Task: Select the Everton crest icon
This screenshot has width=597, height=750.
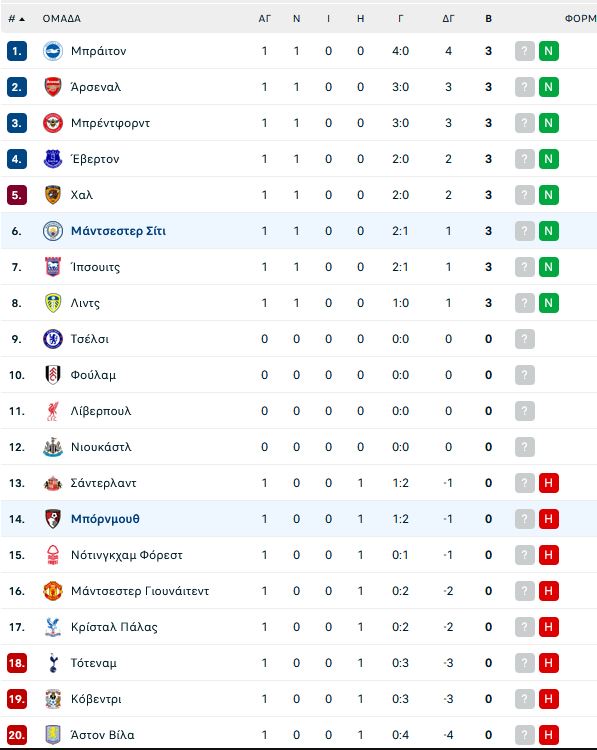Action: click(x=53, y=159)
